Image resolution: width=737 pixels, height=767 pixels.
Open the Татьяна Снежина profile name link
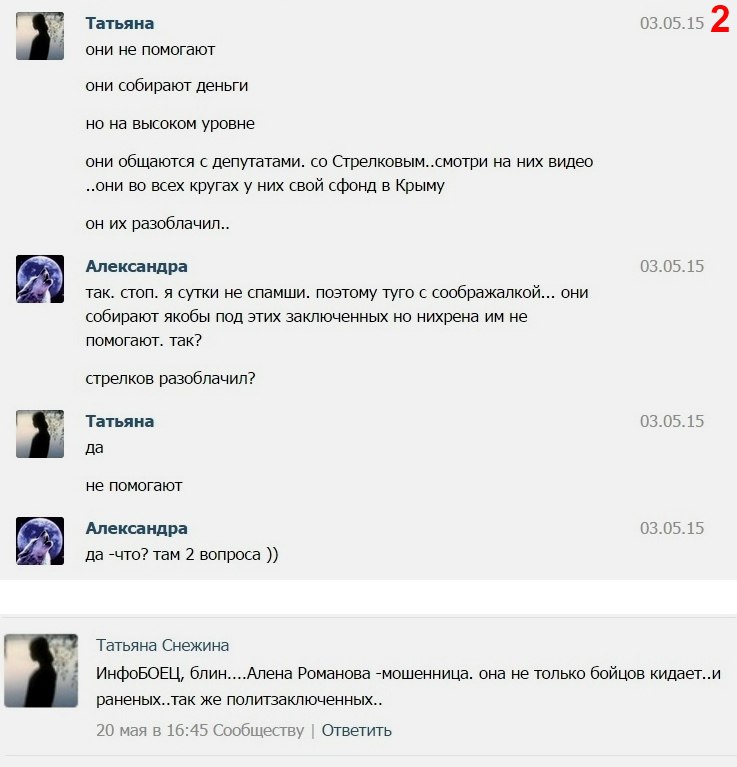tap(162, 645)
